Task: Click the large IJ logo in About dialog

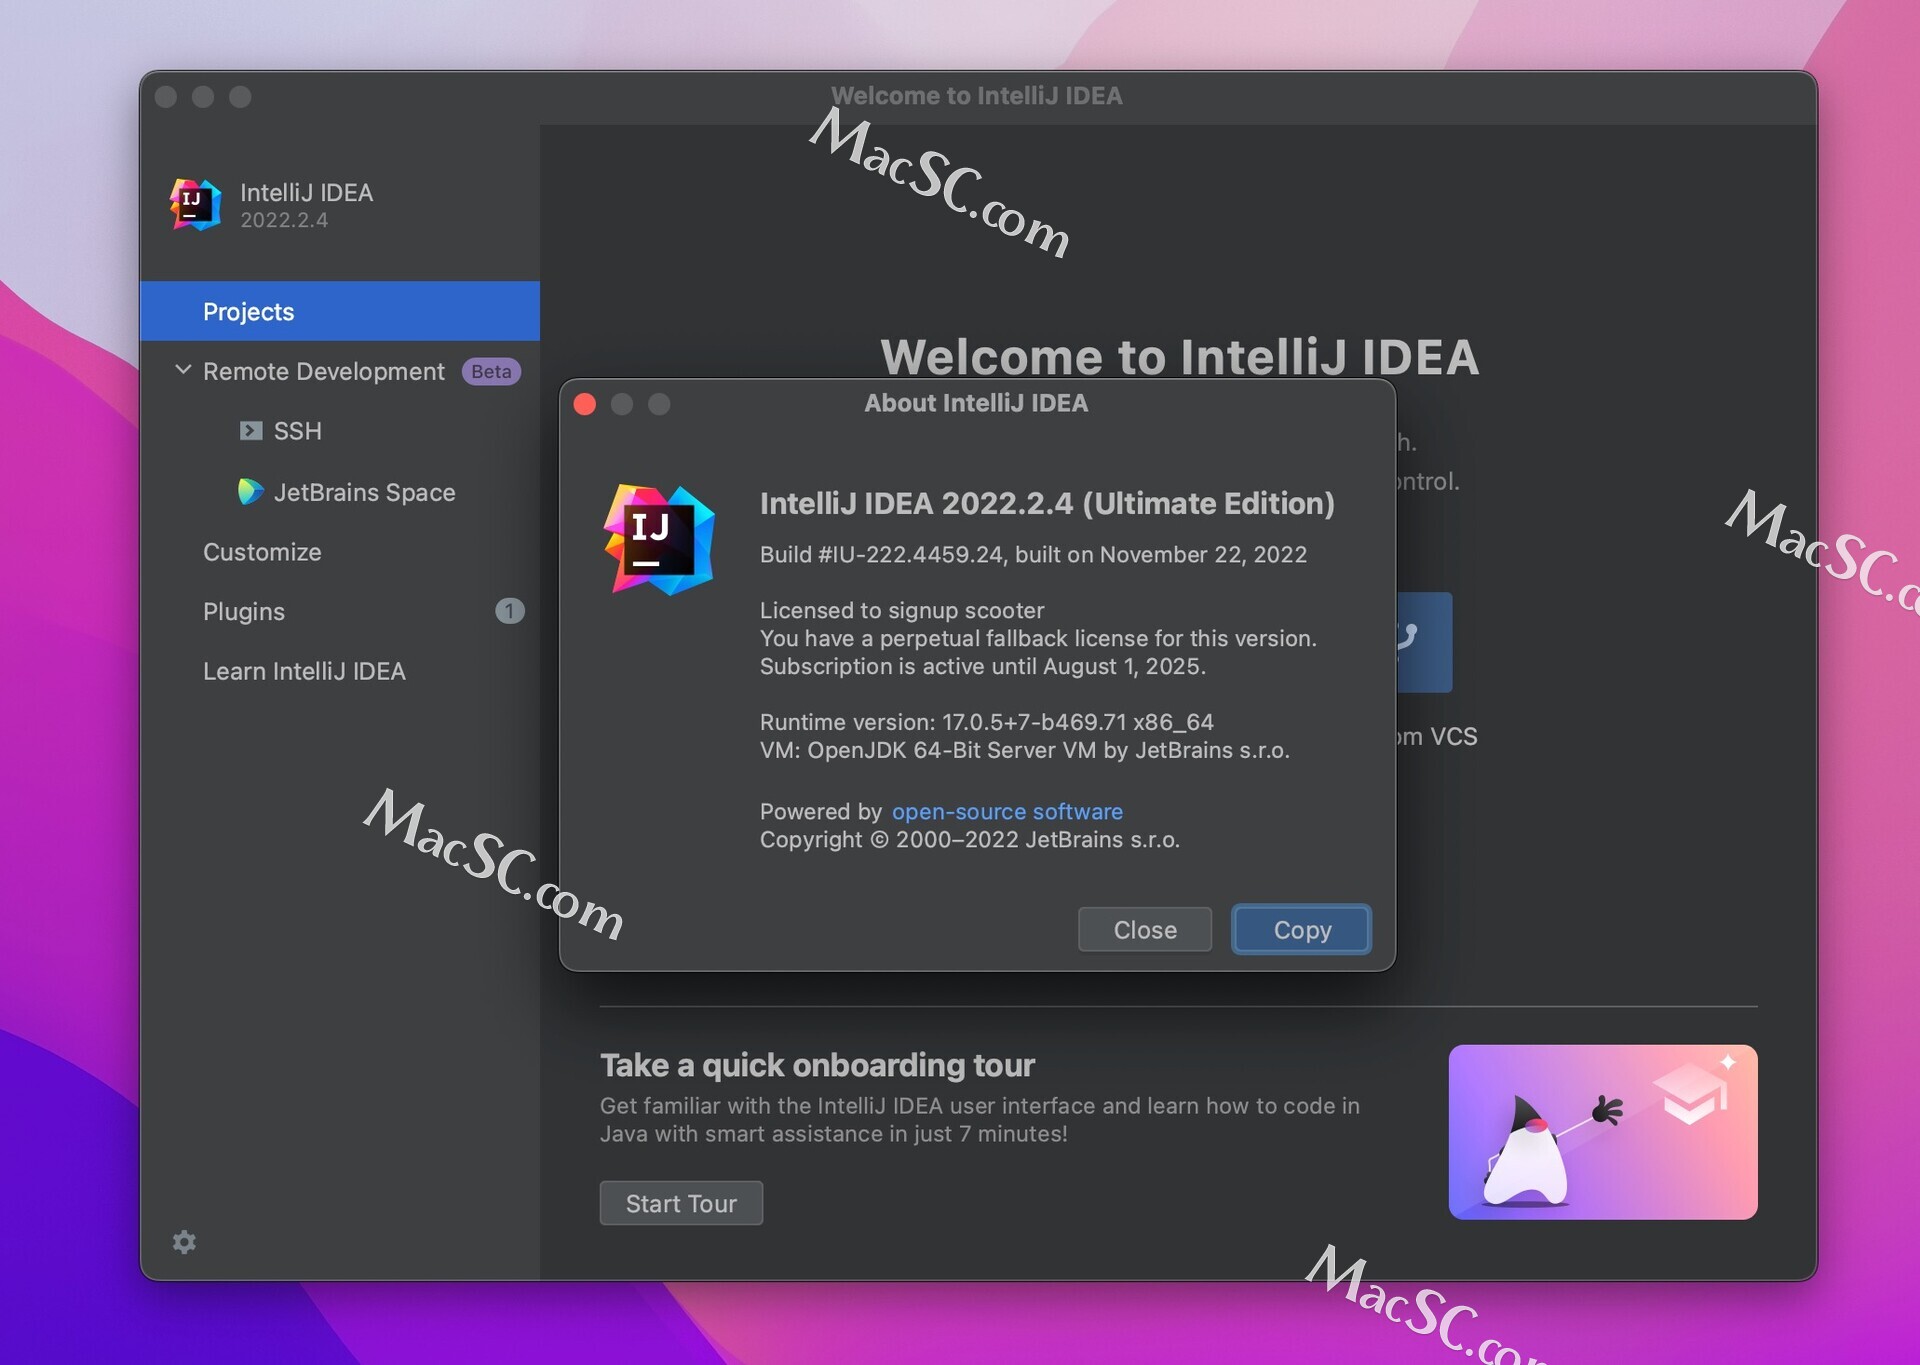Action: (659, 540)
